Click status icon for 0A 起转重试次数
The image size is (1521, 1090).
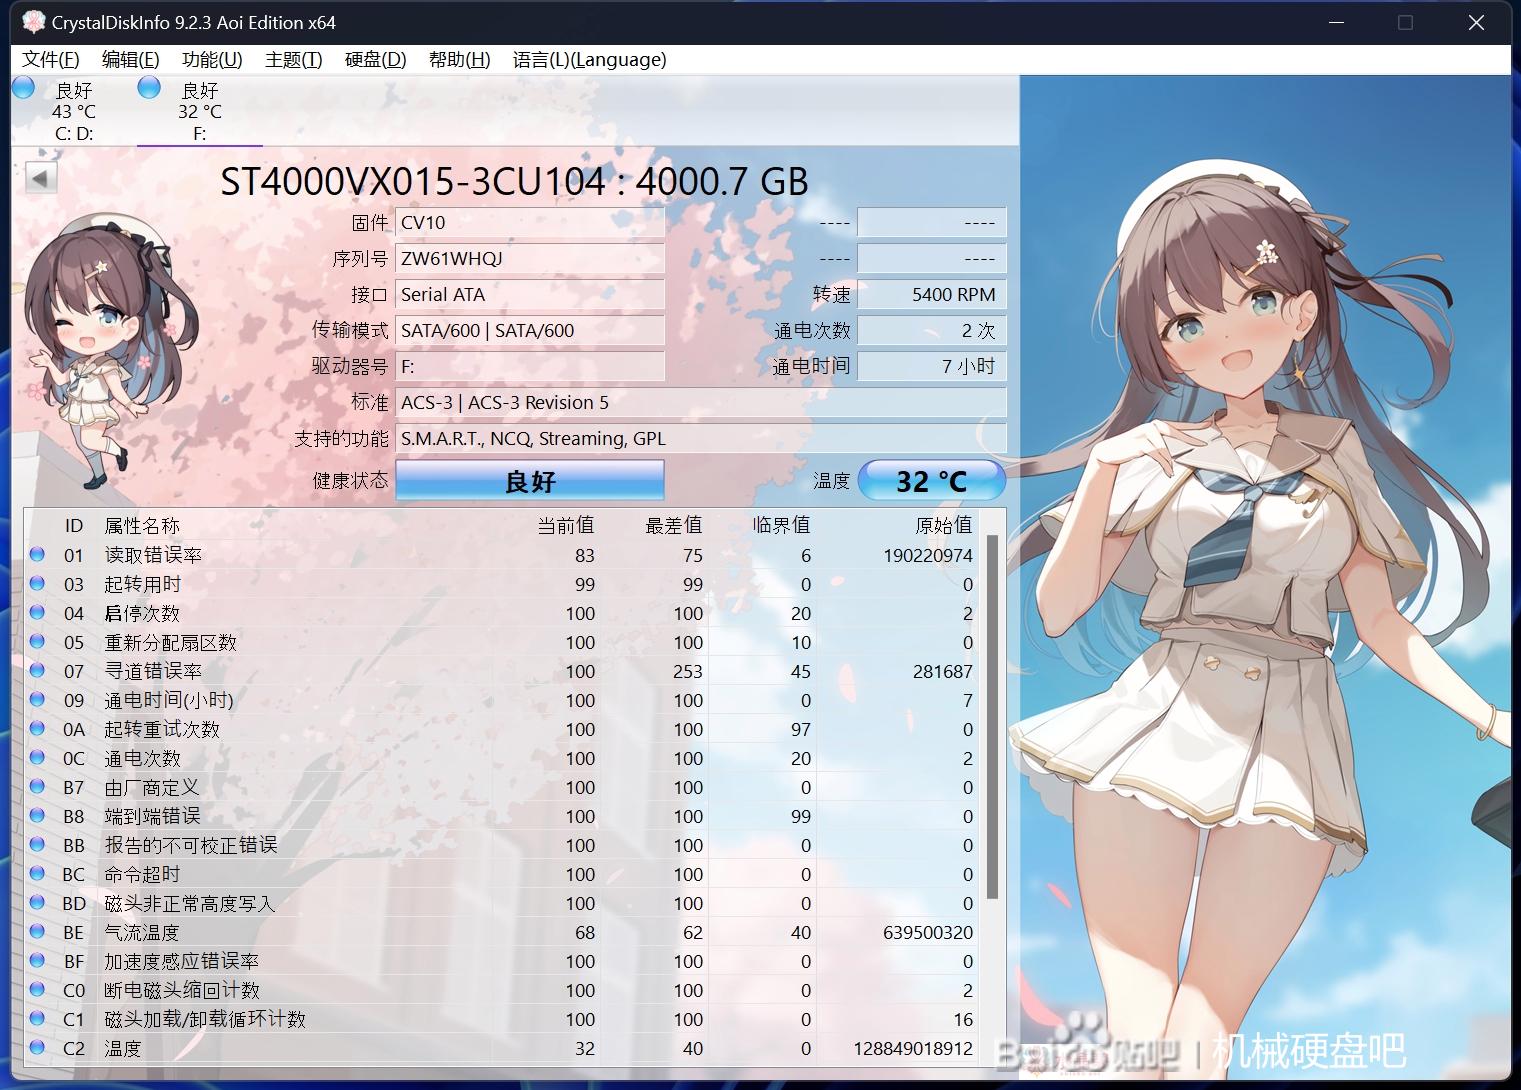[37, 728]
